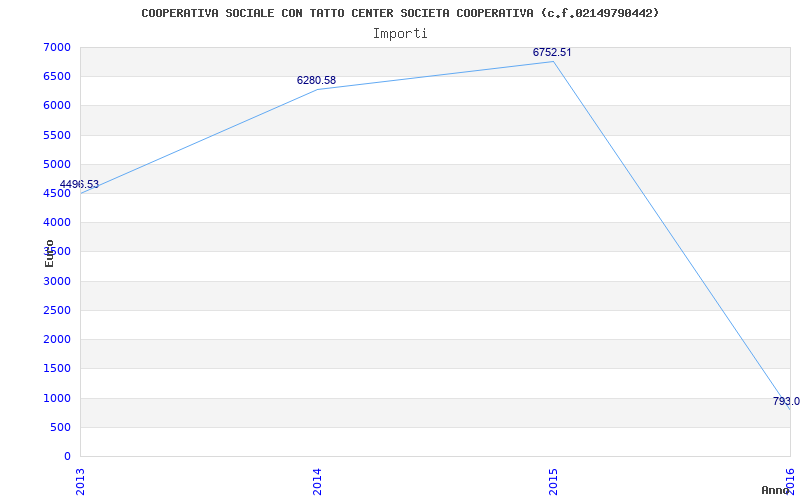Click the 6000 y-axis value
Image resolution: width=800 pixels, height=500 pixels.
tap(57, 106)
